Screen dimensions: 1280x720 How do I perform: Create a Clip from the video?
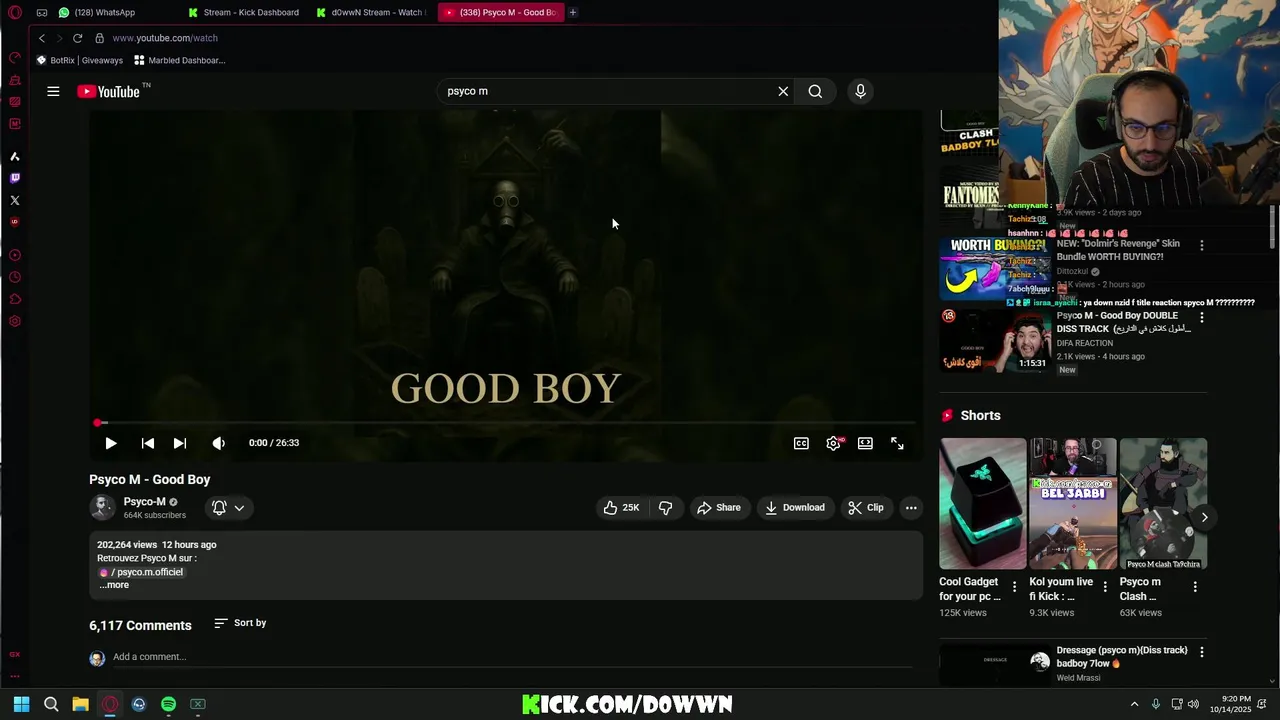pos(866,508)
